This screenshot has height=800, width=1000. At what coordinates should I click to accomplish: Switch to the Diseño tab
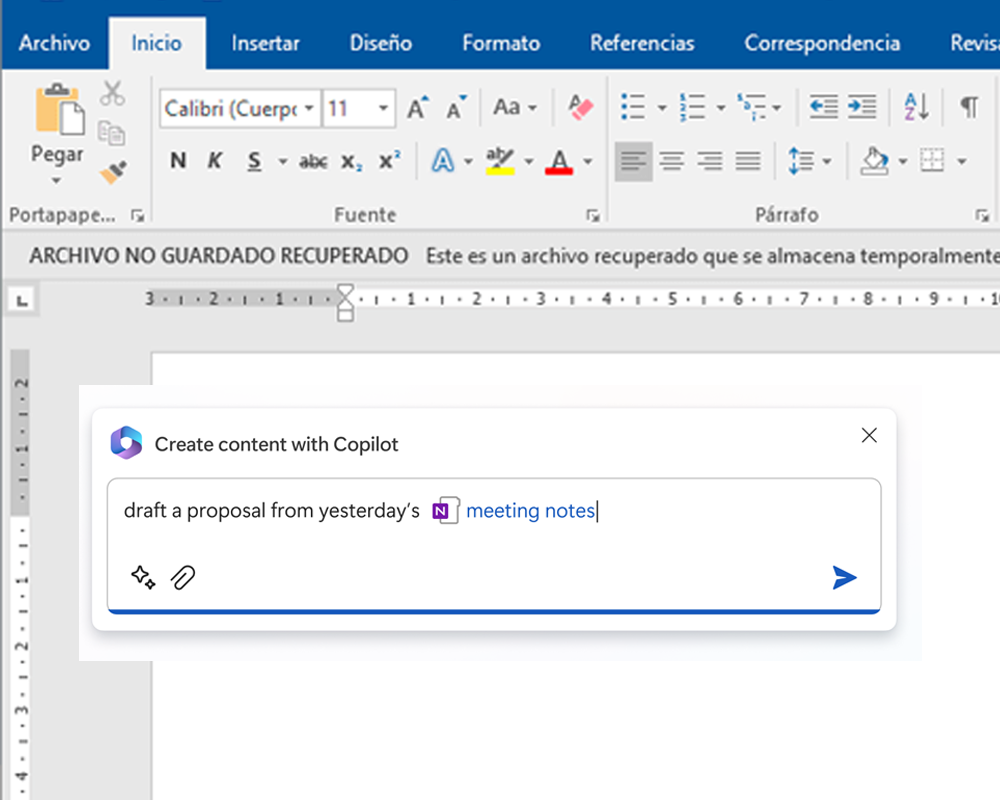pos(381,43)
